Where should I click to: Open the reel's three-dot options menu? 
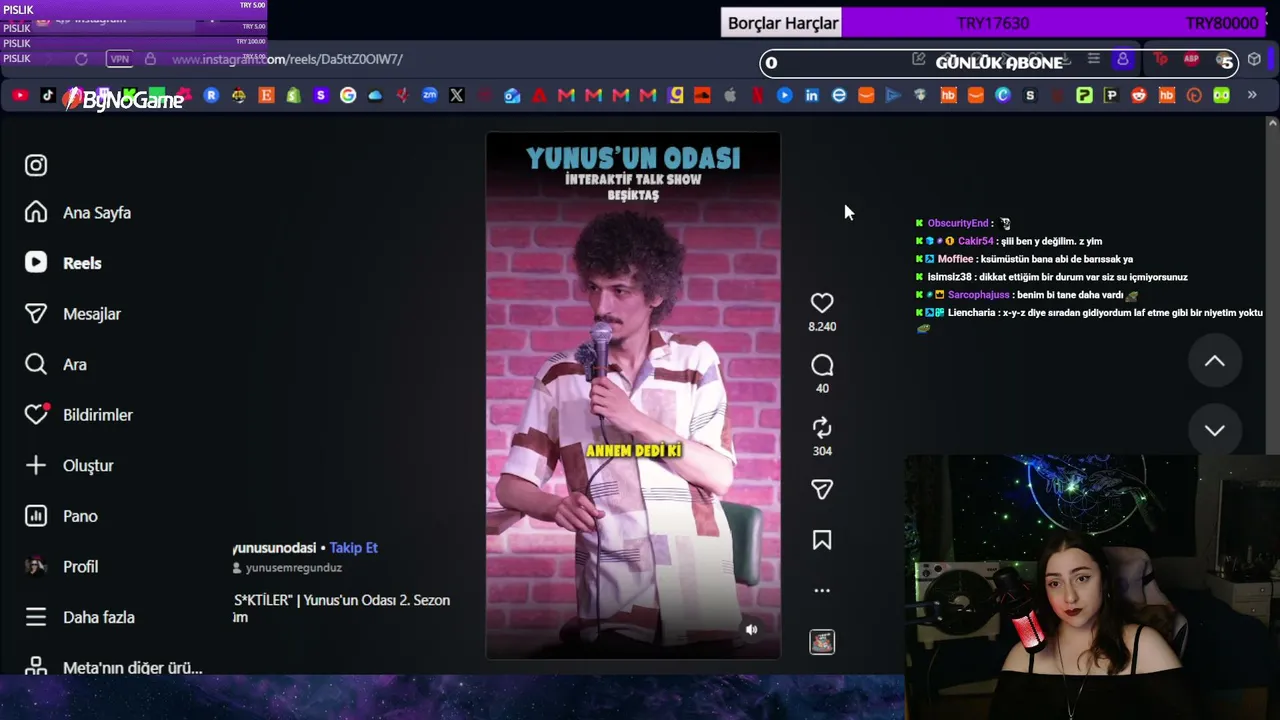(822, 590)
